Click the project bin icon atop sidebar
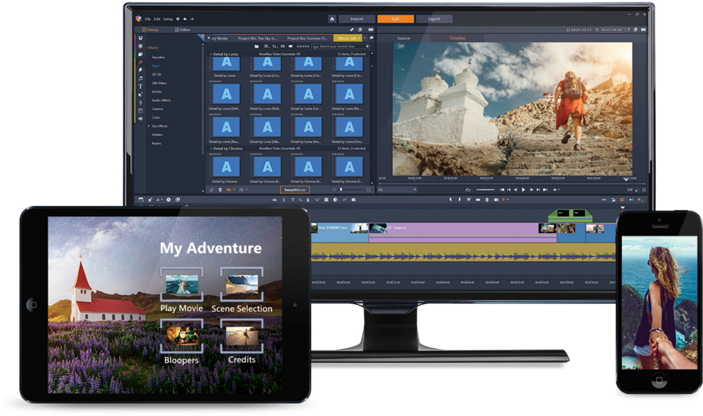The width and height of the screenshot is (703, 416). coord(140,38)
